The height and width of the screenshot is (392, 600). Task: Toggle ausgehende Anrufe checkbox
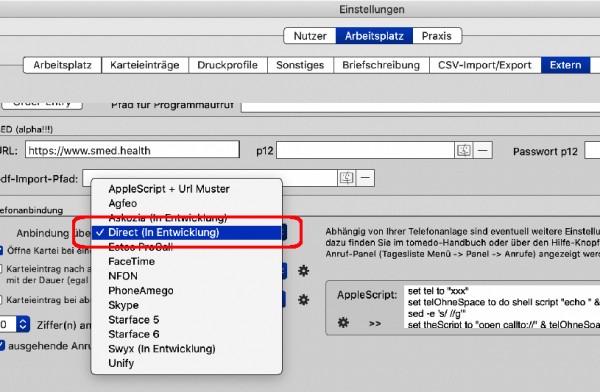pyautogui.click(x=2, y=346)
